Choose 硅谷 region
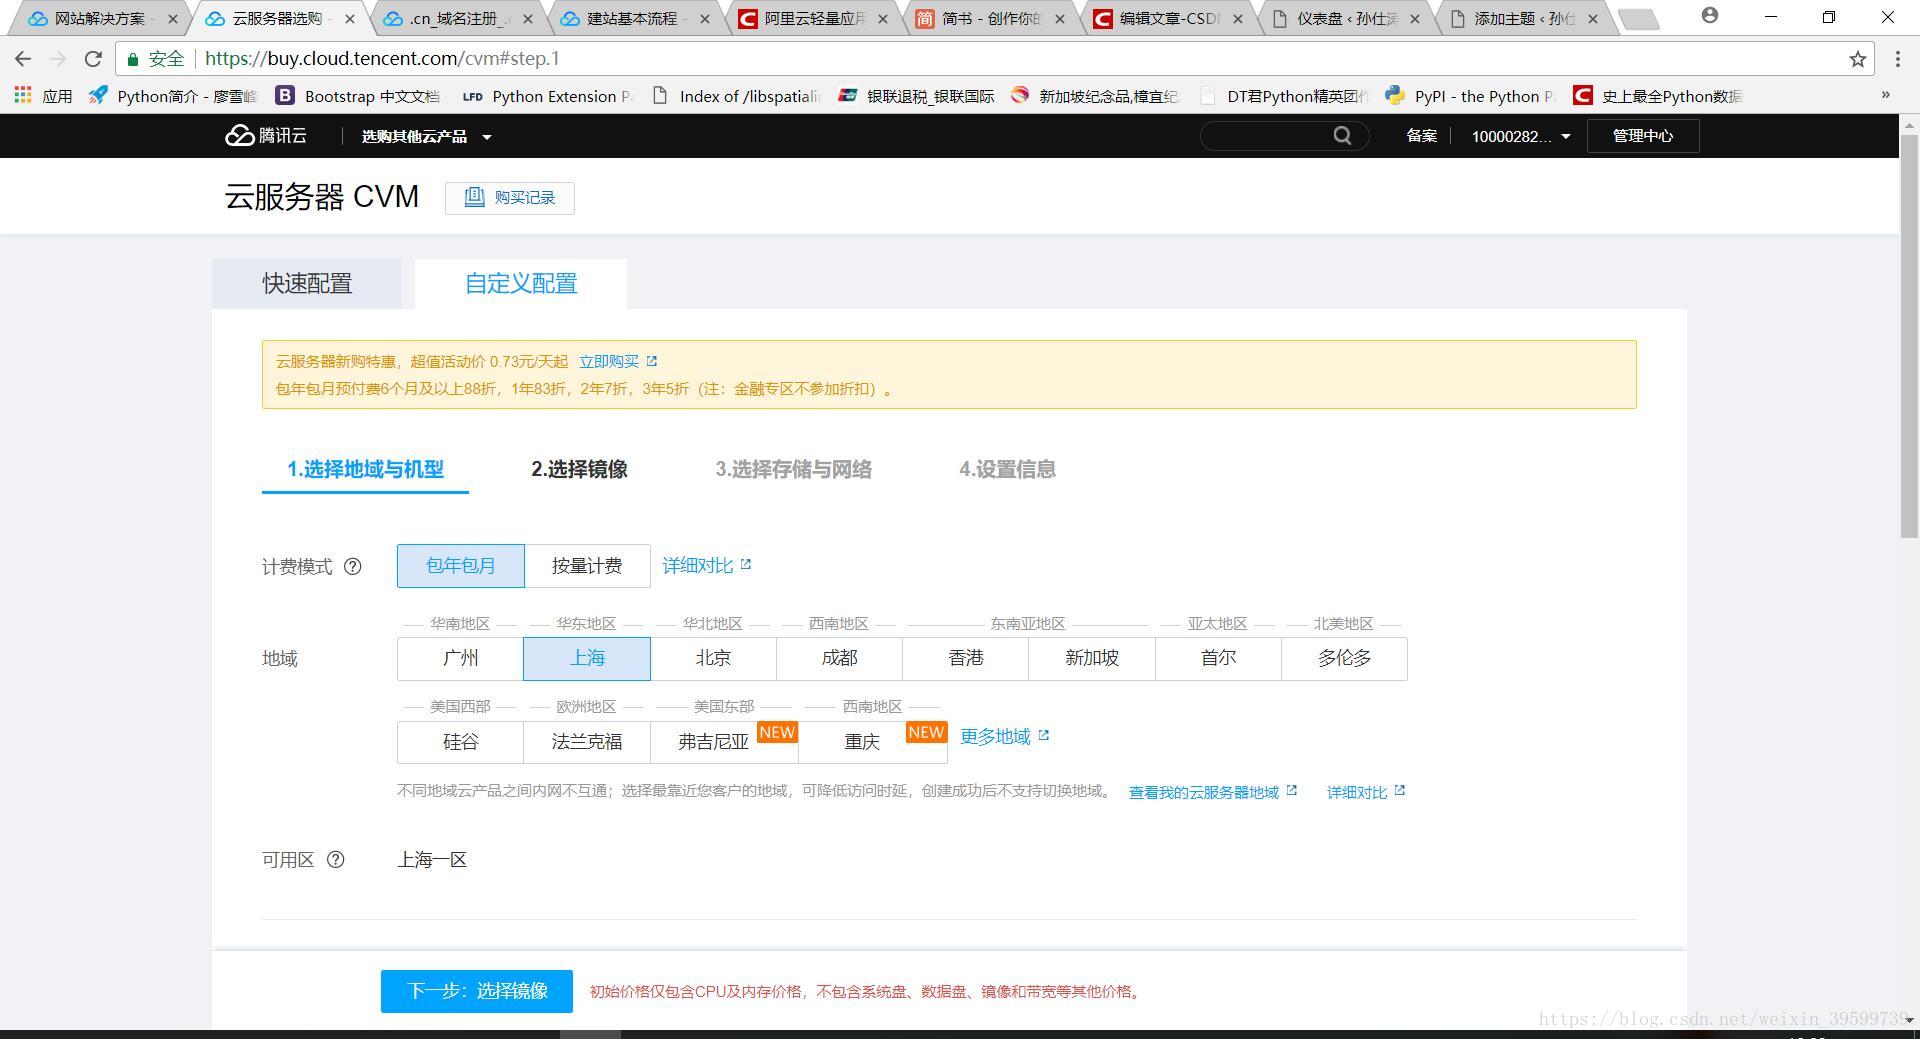The height and width of the screenshot is (1039, 1920). pyautogui.click(x=460, y=742)
